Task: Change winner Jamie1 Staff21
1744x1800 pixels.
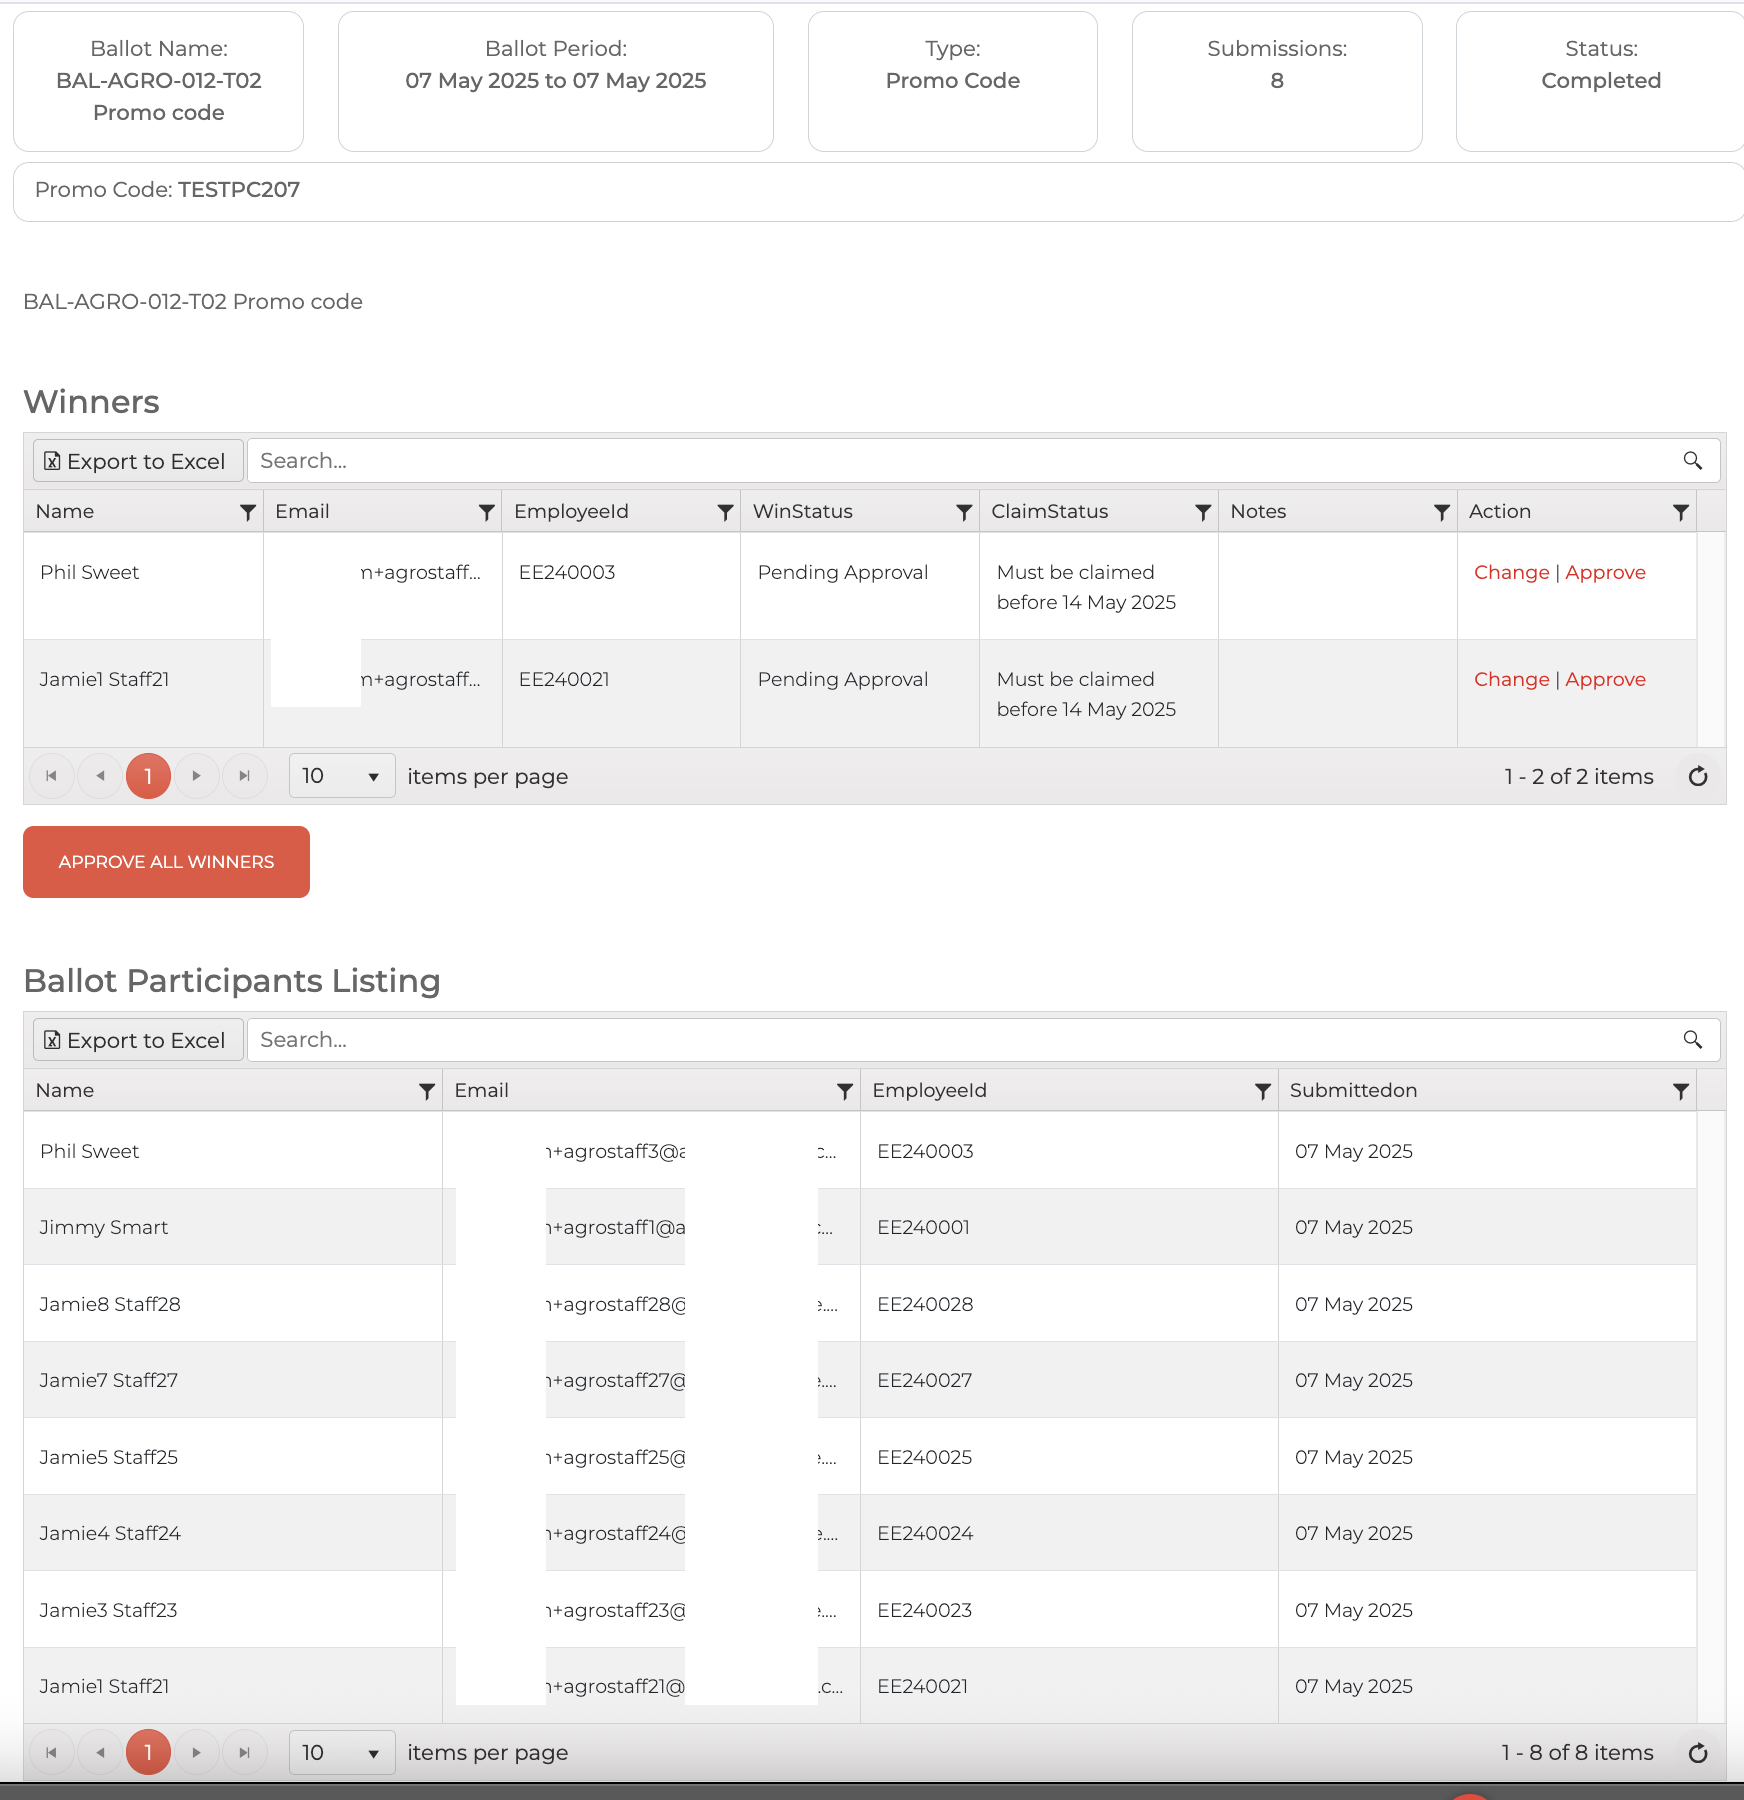Action: point(1511,680)
